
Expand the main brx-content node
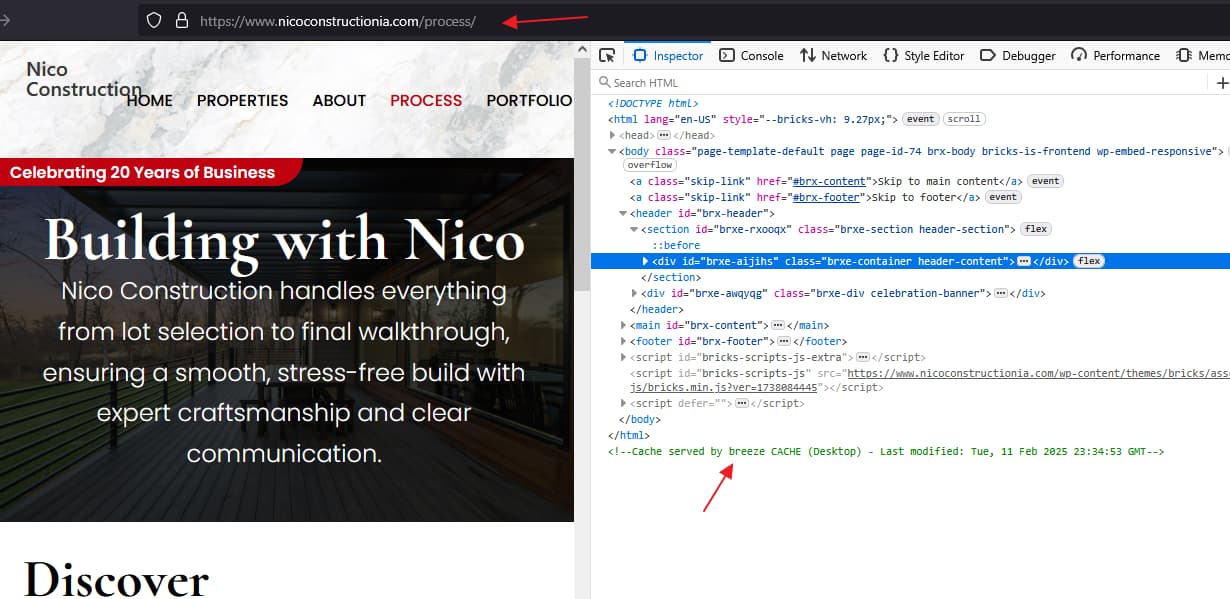(x=624, y=325)
